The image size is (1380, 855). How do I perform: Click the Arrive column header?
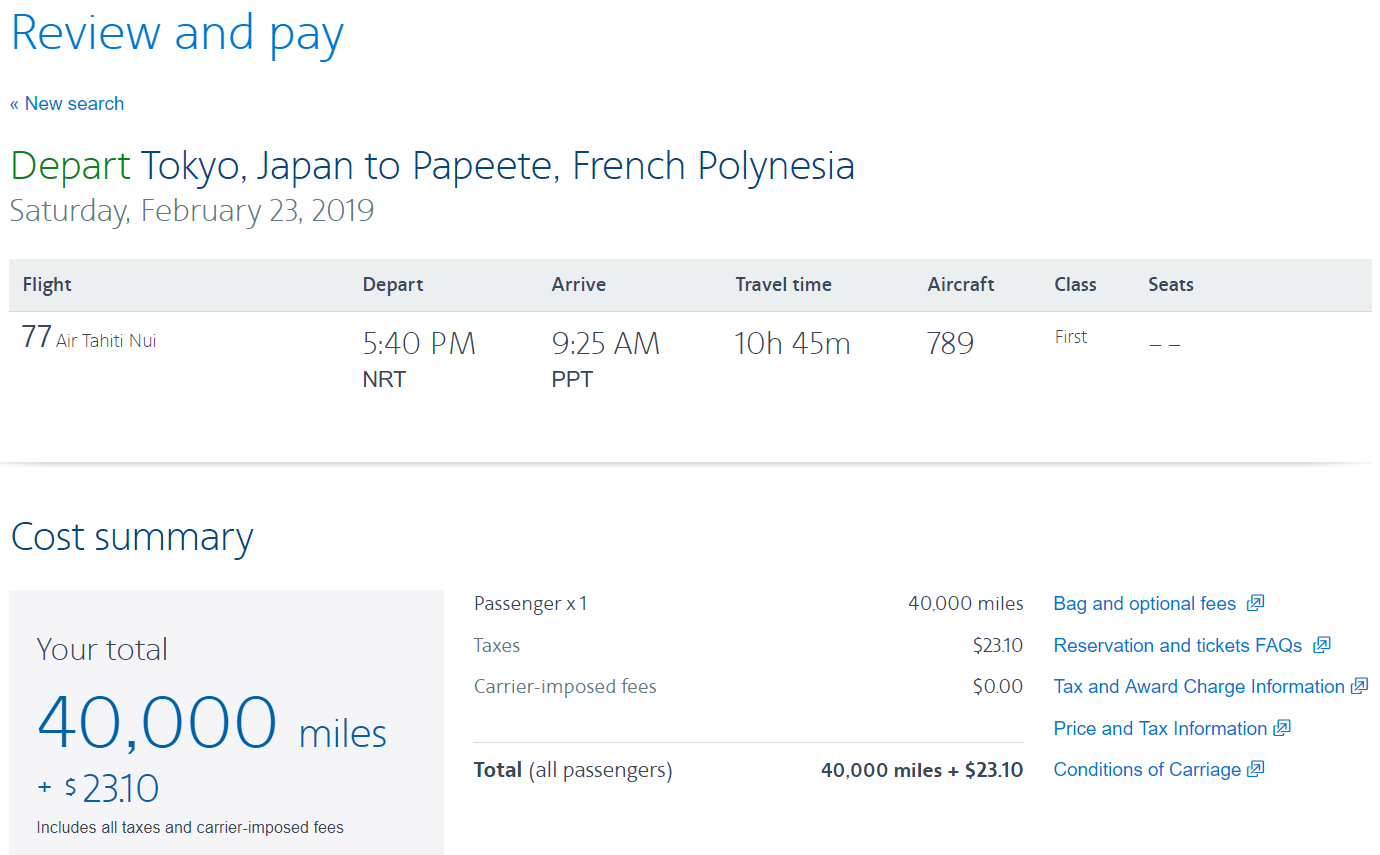[578, 285]
